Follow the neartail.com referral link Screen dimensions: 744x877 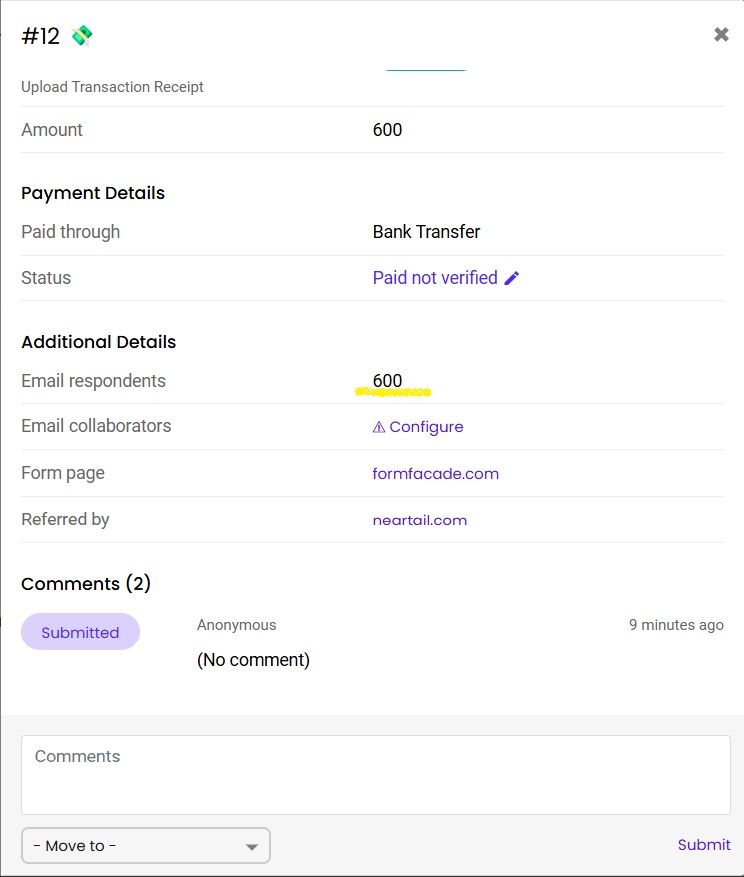tap(419, 520)
